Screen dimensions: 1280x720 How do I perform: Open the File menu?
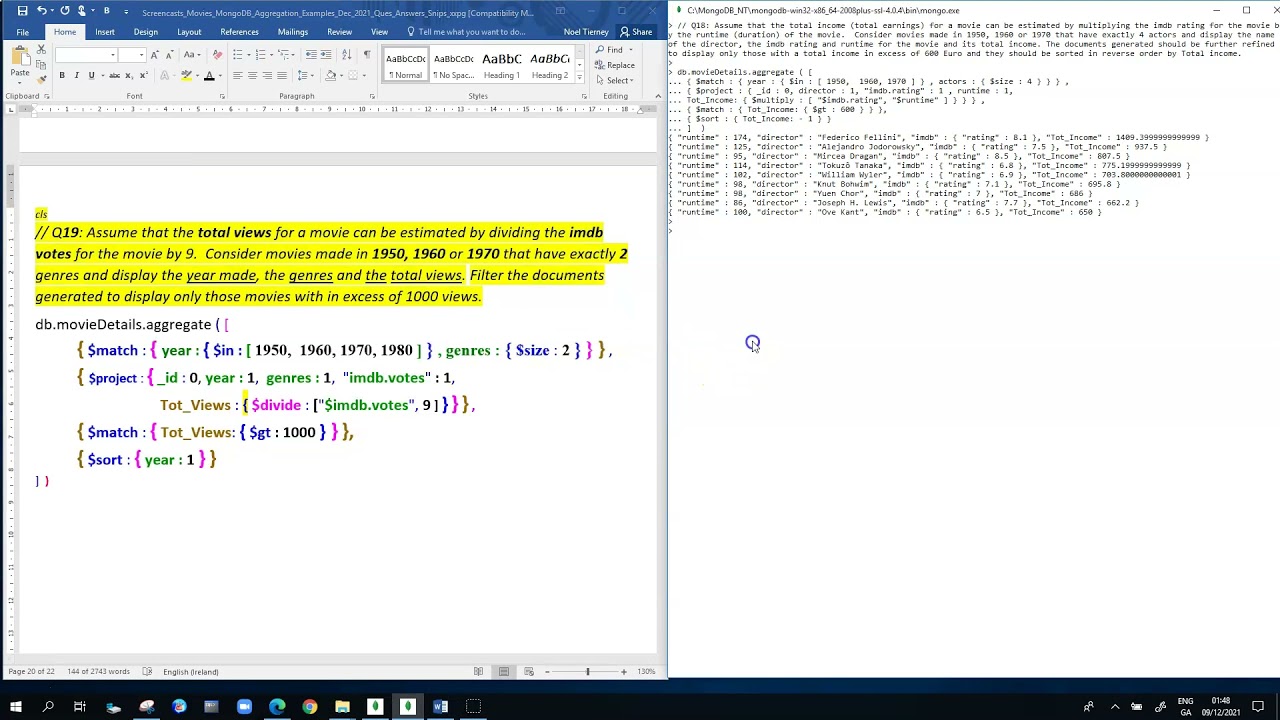pos(22,32)
